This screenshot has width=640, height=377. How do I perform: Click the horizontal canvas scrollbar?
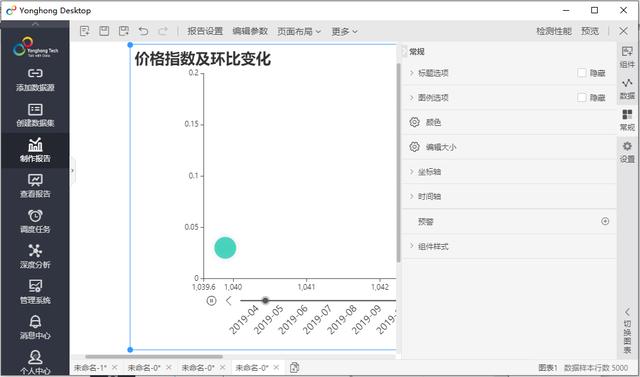(154, 357)
